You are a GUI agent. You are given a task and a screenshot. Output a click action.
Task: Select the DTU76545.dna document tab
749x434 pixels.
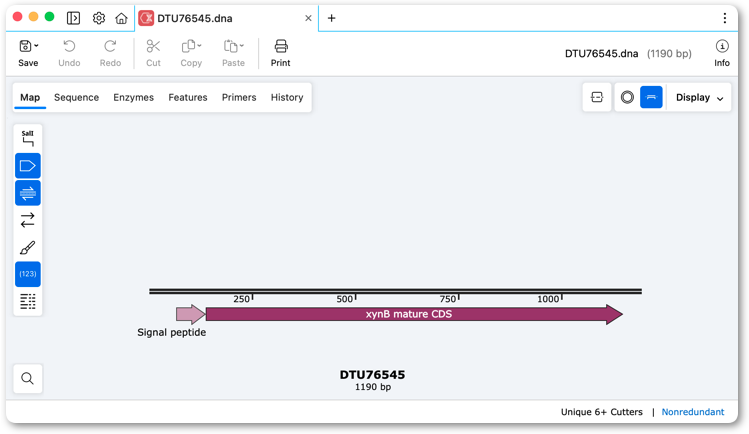[226, 18]
